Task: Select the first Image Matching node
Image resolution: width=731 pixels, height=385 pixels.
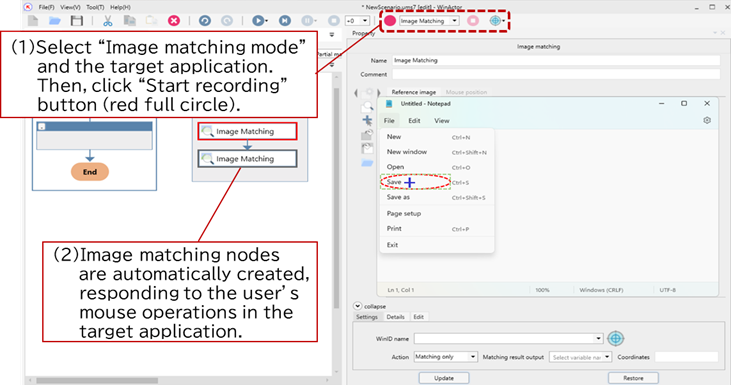Action: (x=247, y=131)
